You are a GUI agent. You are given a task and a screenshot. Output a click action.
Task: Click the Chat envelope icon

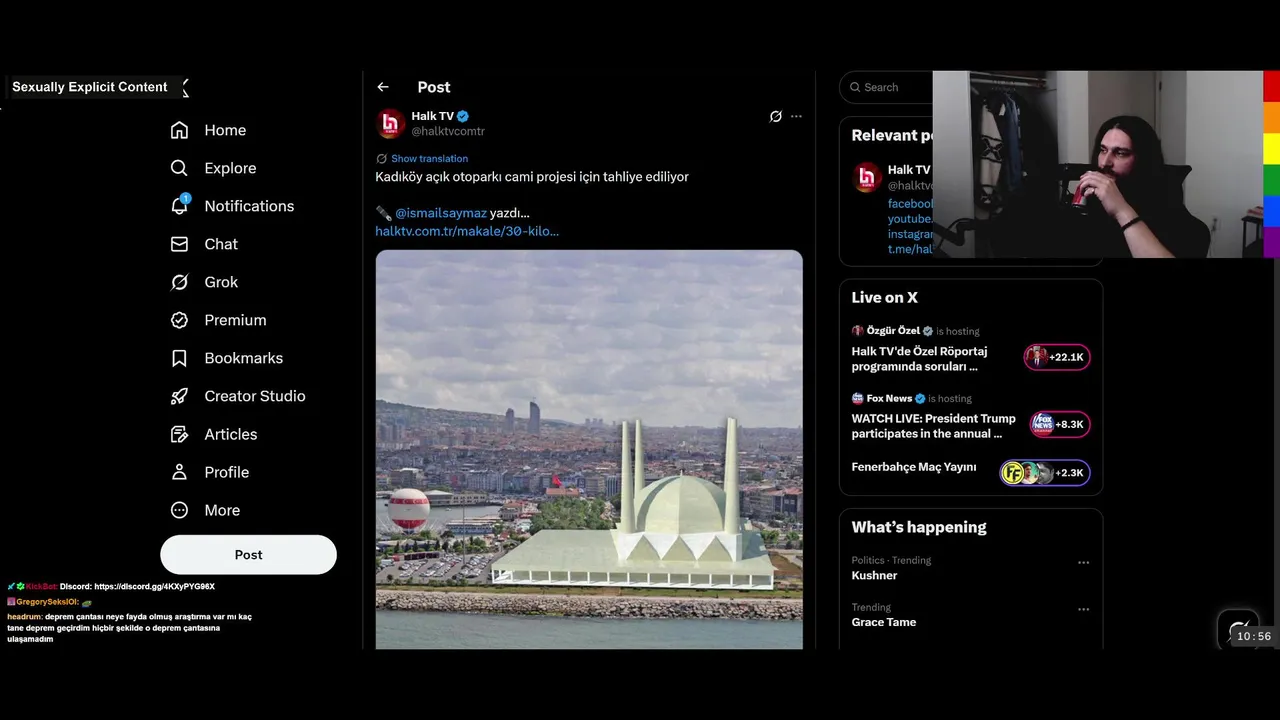179,244
